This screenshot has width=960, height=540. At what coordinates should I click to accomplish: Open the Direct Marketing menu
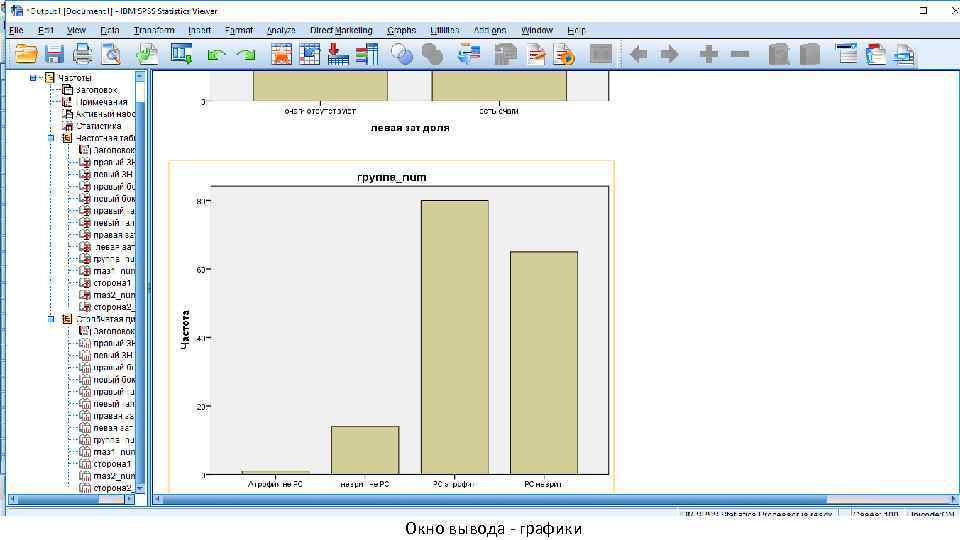click(x=341, y=30)
